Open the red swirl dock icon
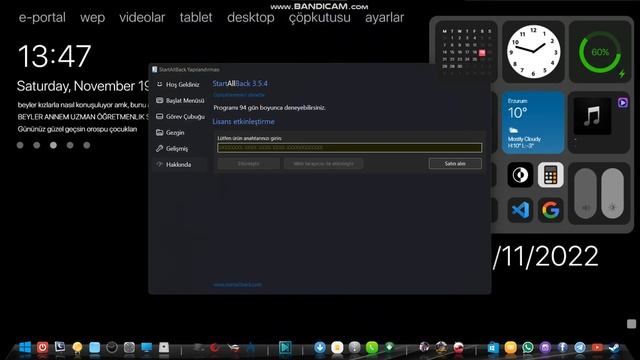Viewport: 640px width, 360px height. pos(215,348)
